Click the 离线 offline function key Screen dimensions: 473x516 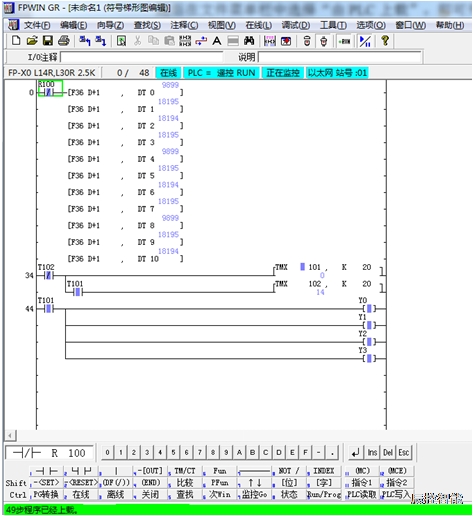[115, 494]
